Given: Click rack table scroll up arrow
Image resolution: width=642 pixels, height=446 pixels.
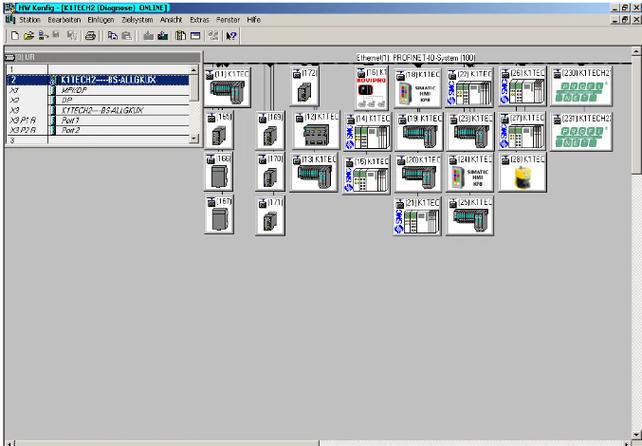Looking at the screenshot, I should 194,70.
